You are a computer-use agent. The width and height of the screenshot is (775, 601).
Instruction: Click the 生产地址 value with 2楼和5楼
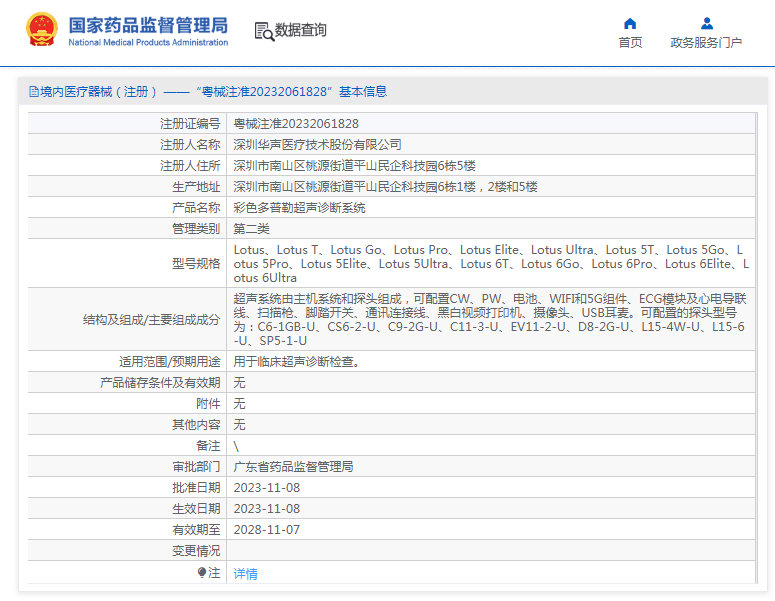(x=386, y=186)
